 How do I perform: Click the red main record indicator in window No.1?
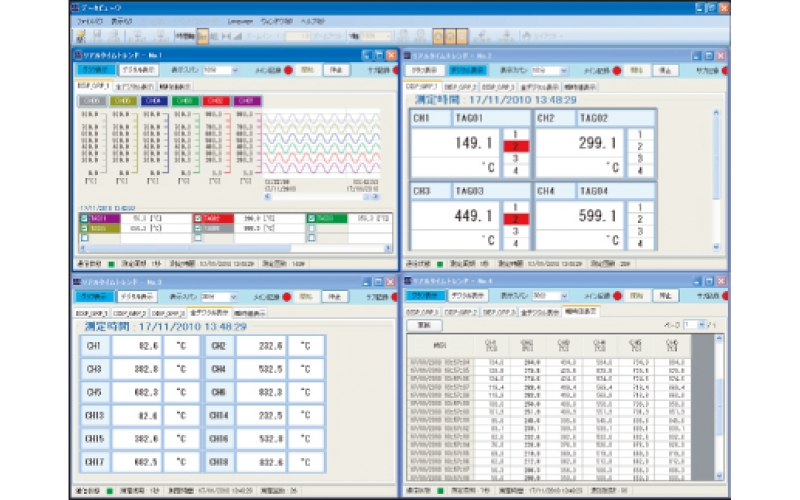[x=289, y=71]
